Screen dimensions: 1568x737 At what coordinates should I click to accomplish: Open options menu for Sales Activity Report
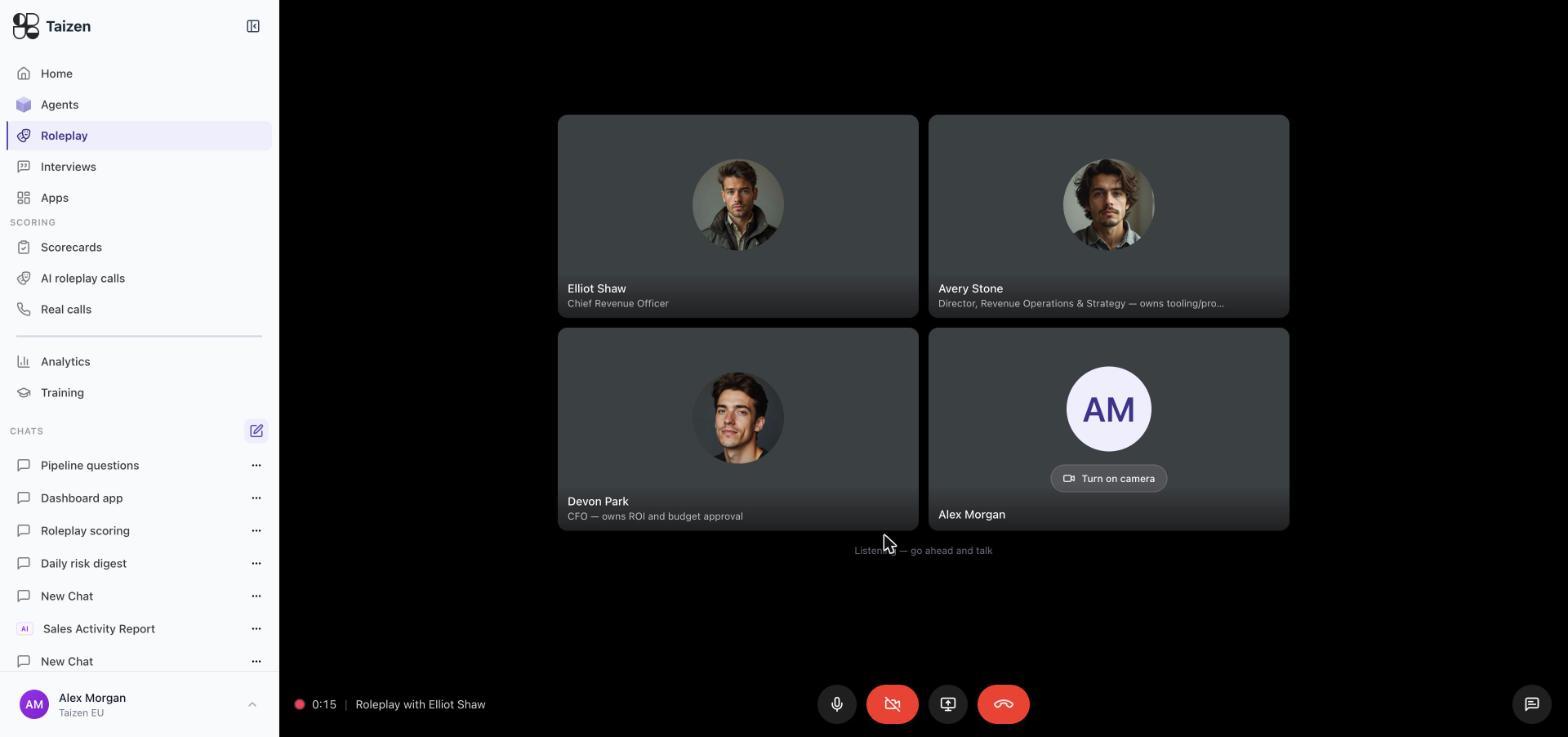(256, 629)
